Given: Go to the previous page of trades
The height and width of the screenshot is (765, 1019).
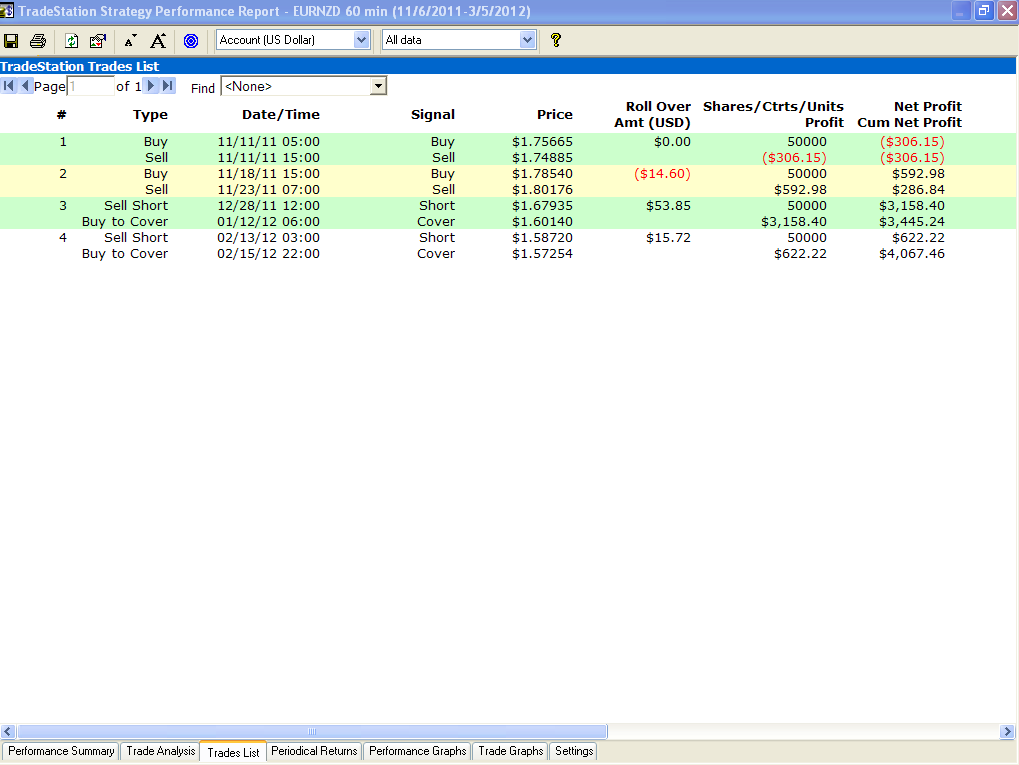Looking at the screenshot, I should pyautogui.click(x=25, y=85).
